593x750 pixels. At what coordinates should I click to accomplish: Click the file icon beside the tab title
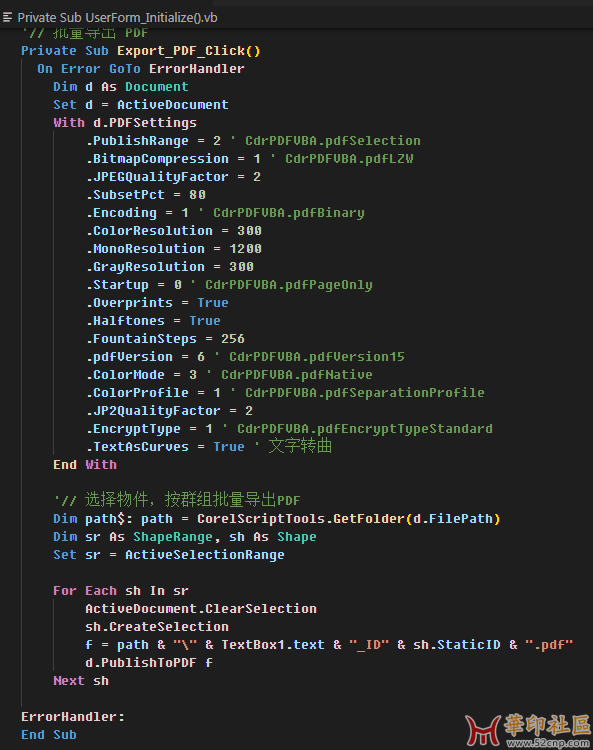7,18
